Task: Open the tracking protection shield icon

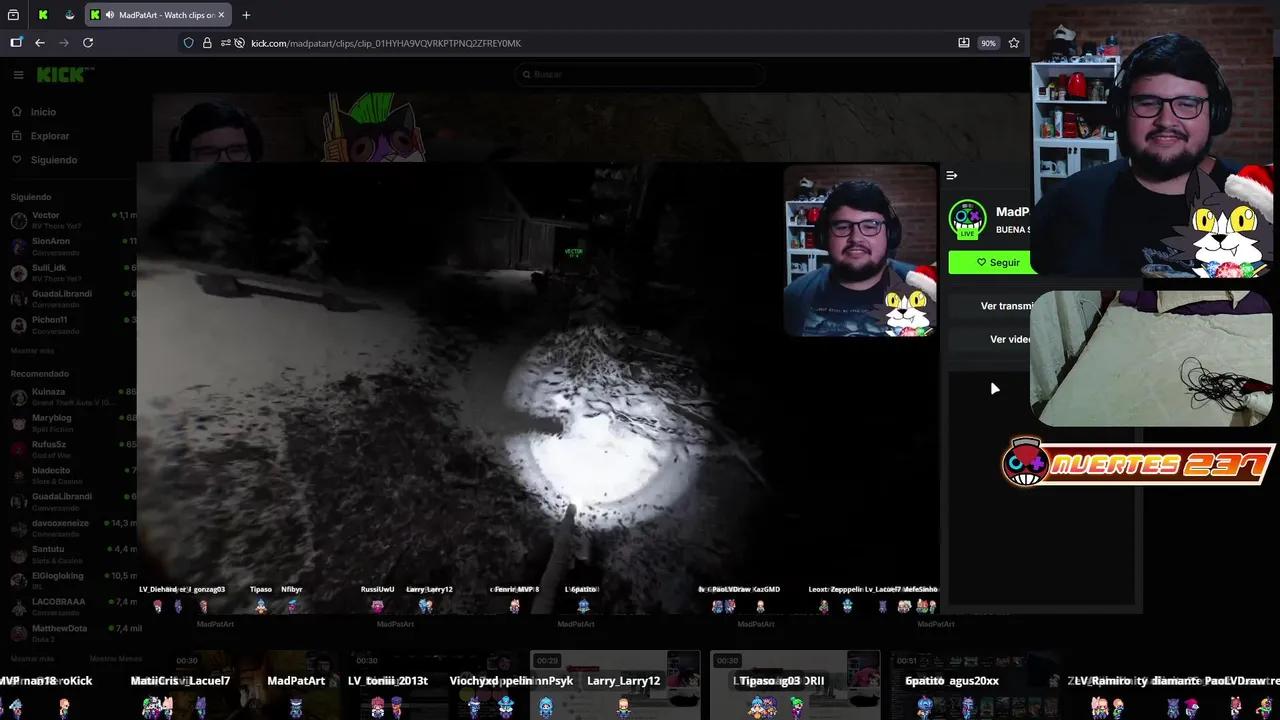Action: [x=188, y=43]
